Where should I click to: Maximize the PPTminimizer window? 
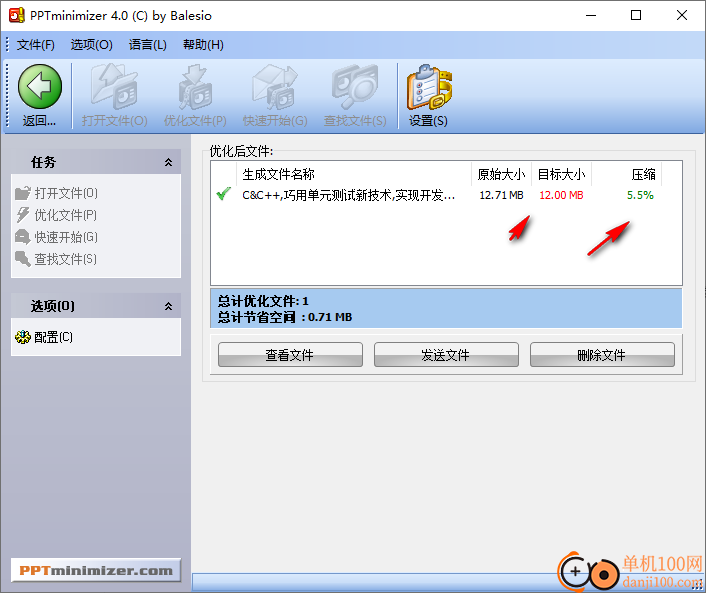coord(636,15)
